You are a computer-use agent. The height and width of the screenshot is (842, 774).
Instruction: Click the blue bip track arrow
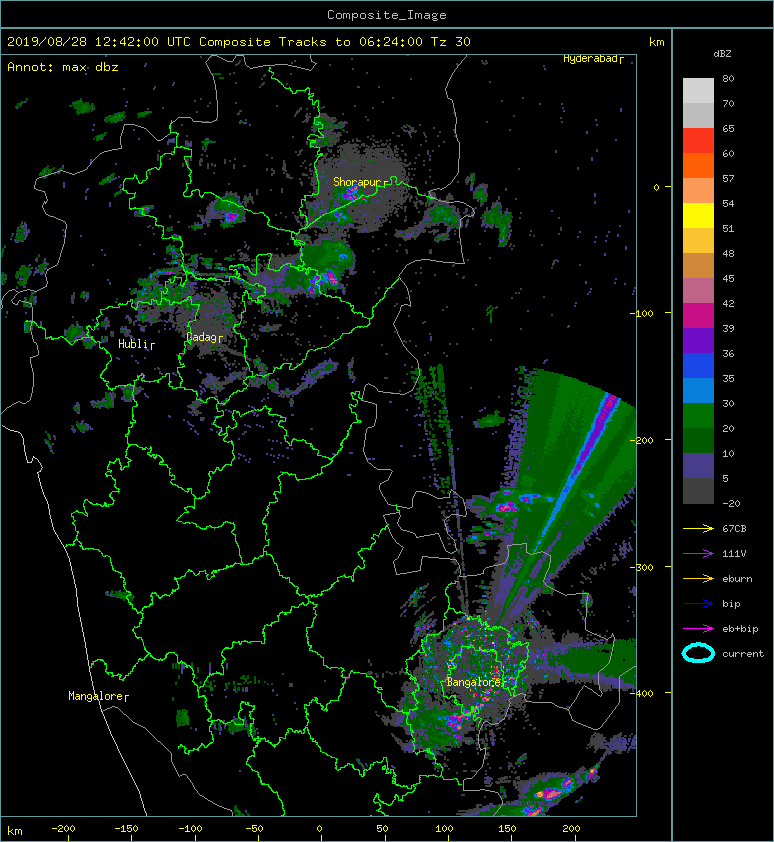point(698,604)
